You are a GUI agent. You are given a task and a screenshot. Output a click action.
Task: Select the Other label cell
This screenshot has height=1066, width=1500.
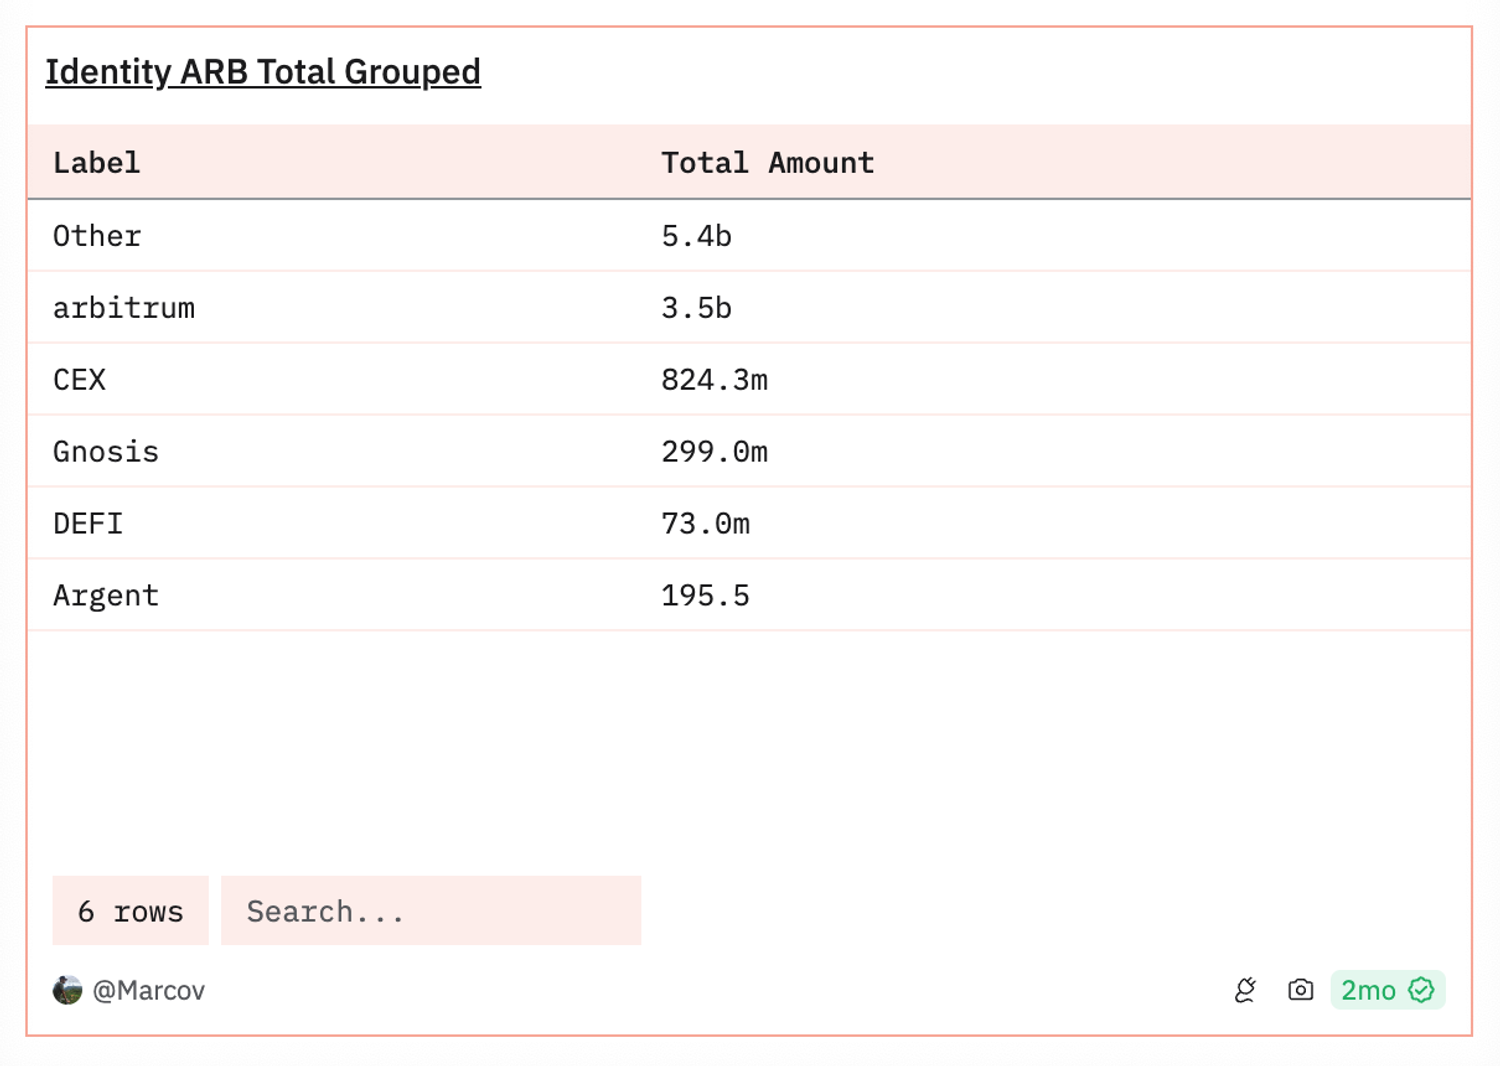tap(97, 236)
